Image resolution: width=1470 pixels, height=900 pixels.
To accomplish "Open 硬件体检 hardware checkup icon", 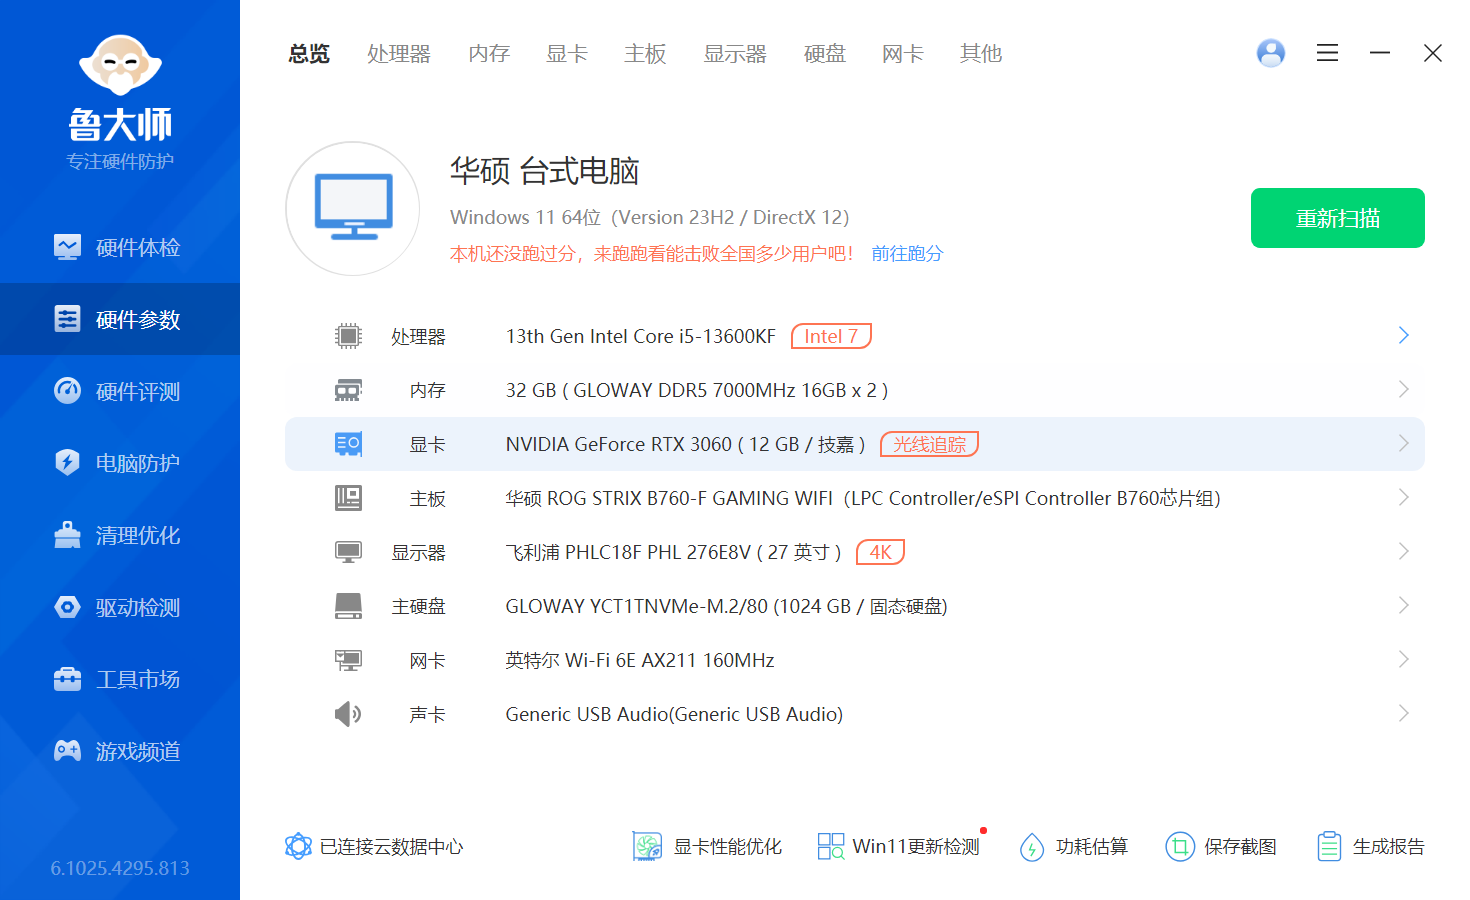I will tap(67, 247).
